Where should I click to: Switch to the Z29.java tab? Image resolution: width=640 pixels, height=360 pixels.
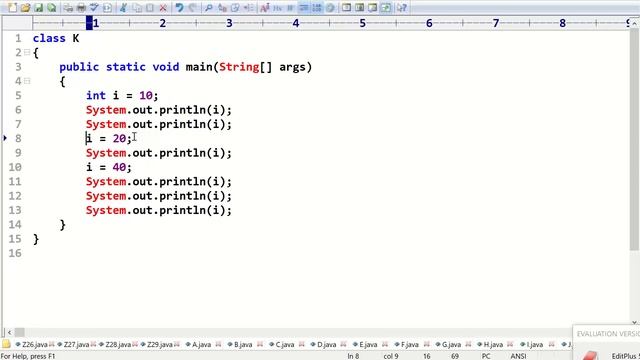(x=160, y=344)
